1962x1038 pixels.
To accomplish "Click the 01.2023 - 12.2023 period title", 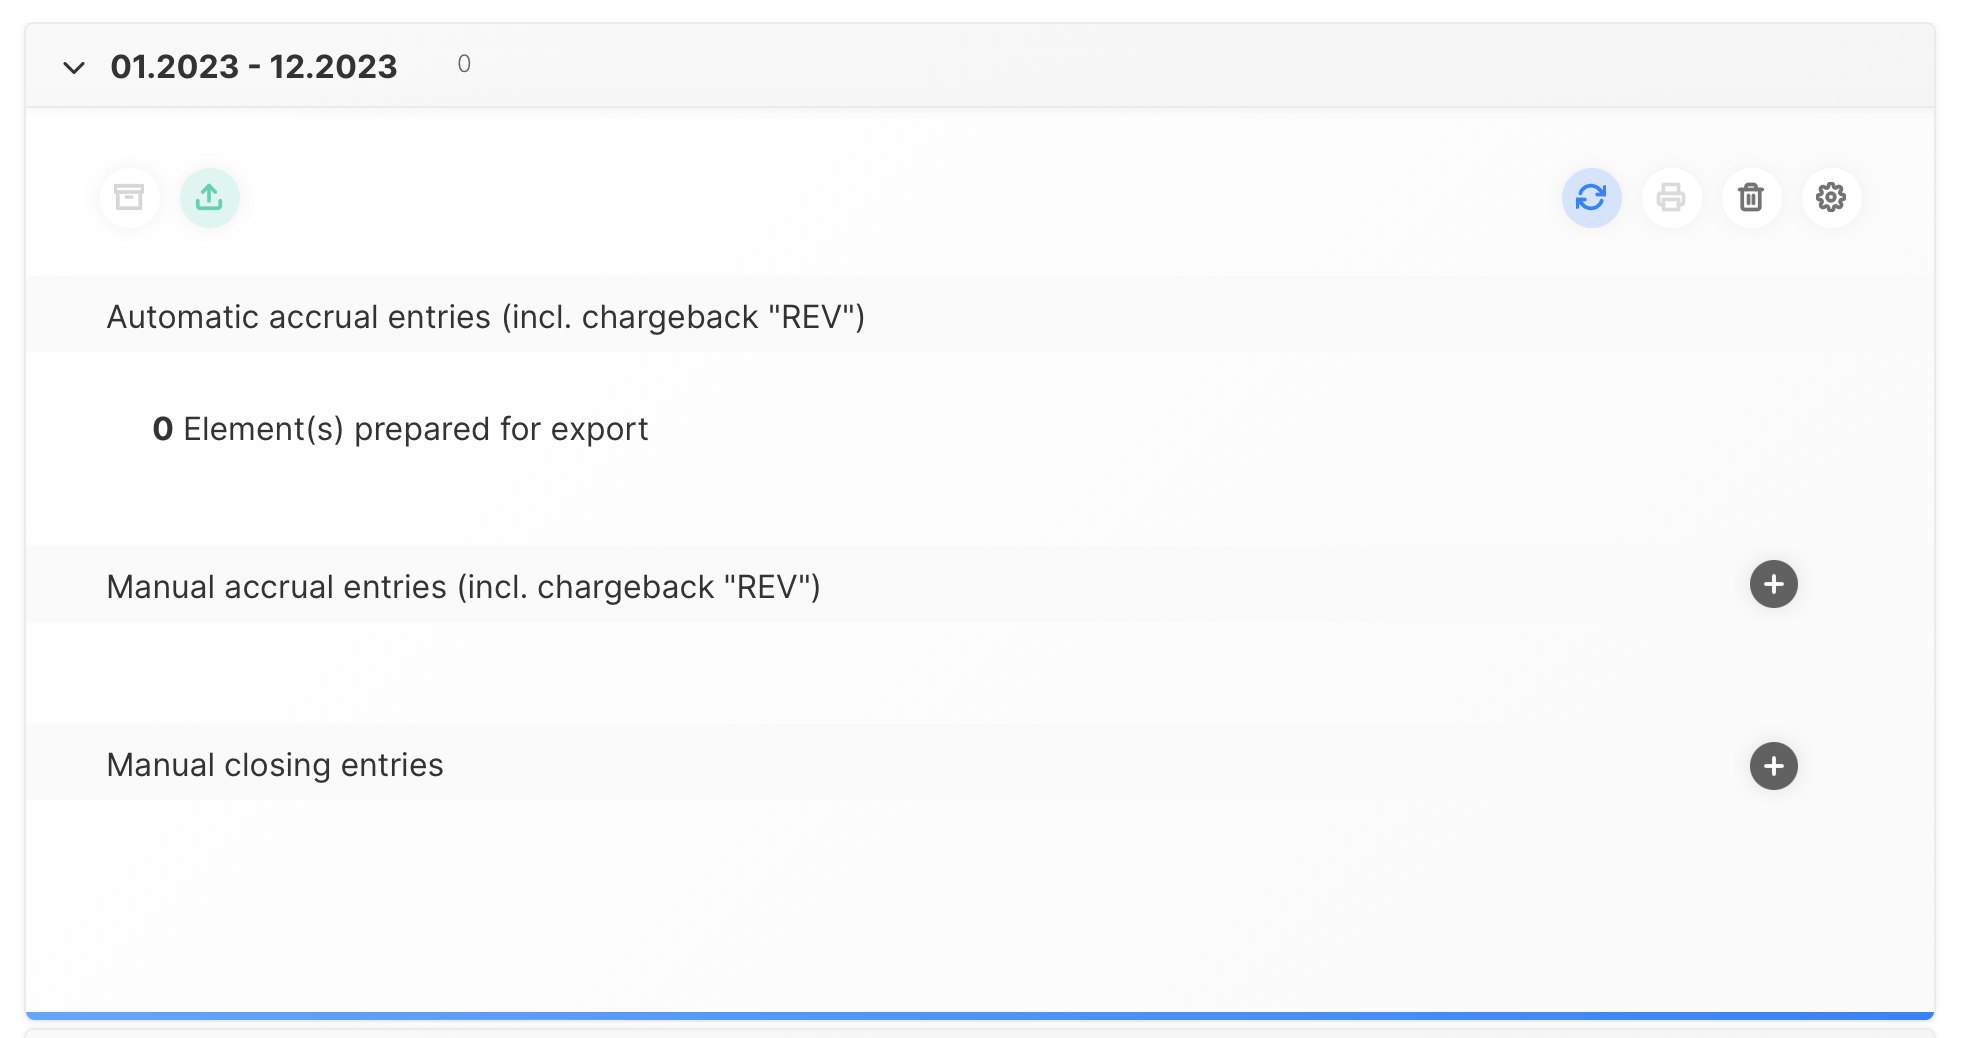I will [x=254, y=67].
